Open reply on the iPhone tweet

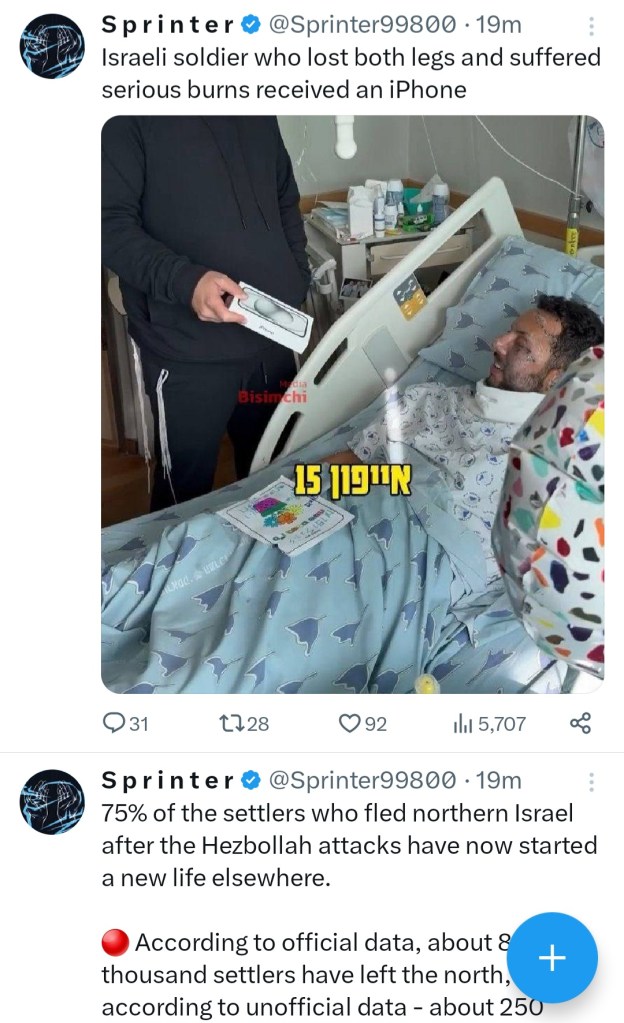[x=115, y=723]
